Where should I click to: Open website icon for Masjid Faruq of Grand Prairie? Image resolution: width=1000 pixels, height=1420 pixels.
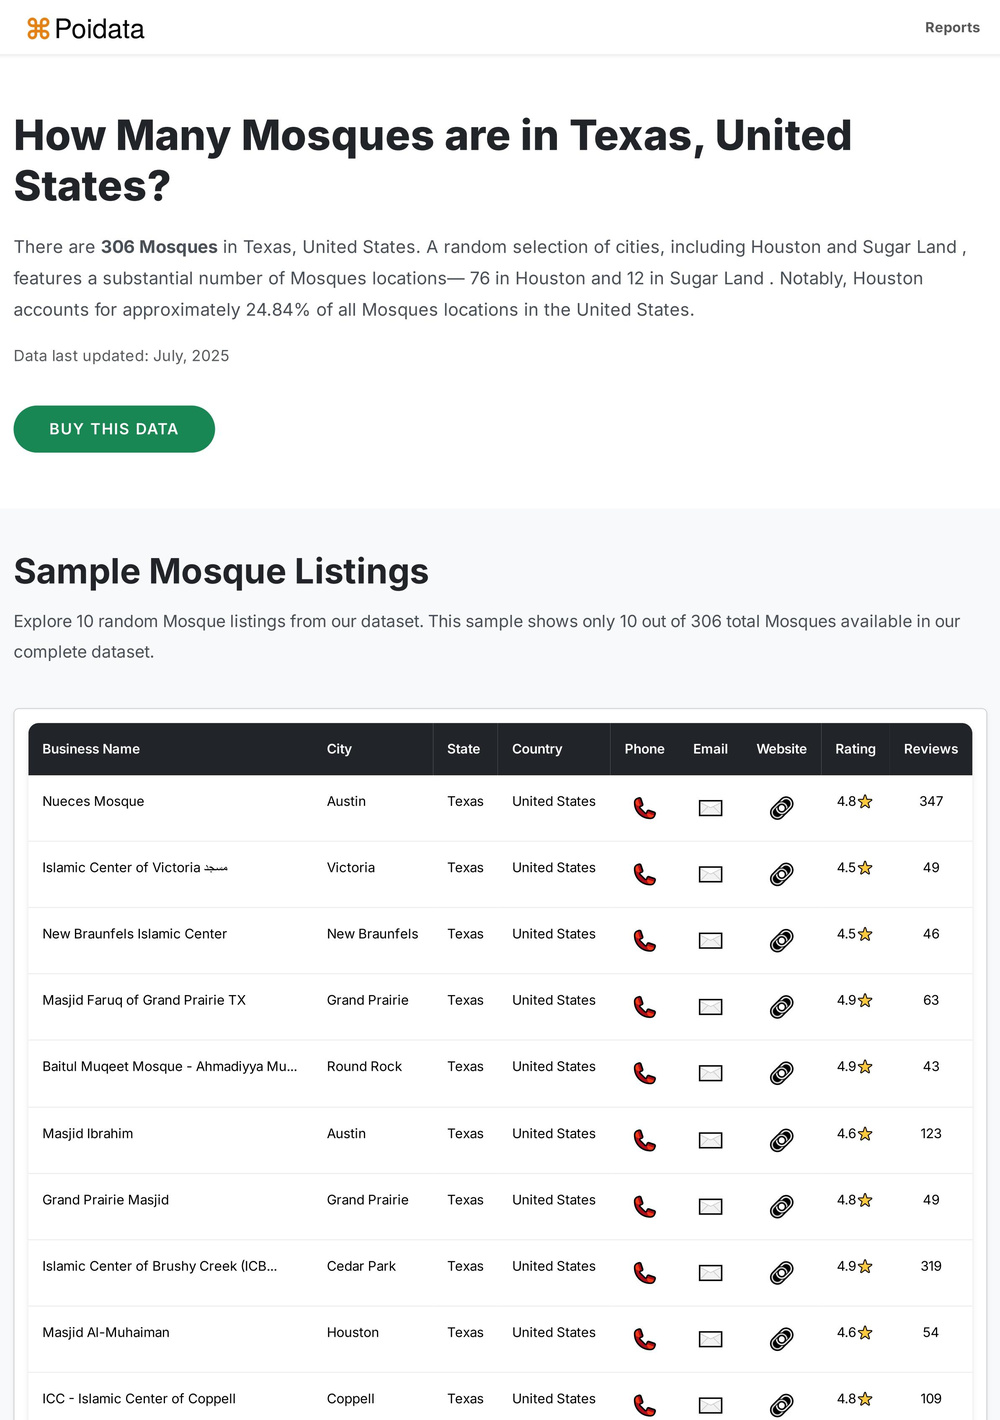click(782, 1007)
